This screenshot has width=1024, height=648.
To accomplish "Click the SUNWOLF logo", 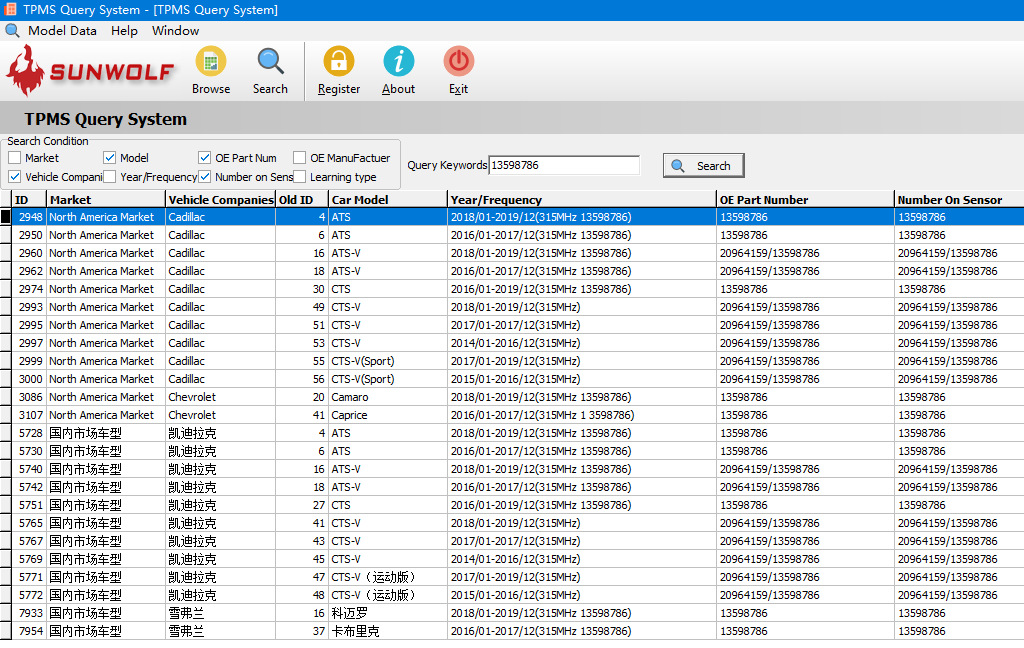I will pos(90,70).
